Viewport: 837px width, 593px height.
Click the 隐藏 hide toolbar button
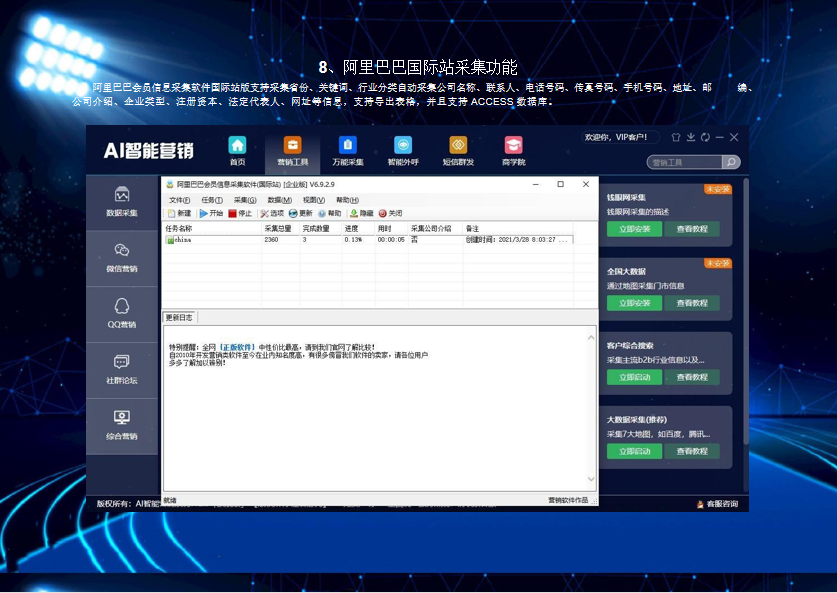361,214
